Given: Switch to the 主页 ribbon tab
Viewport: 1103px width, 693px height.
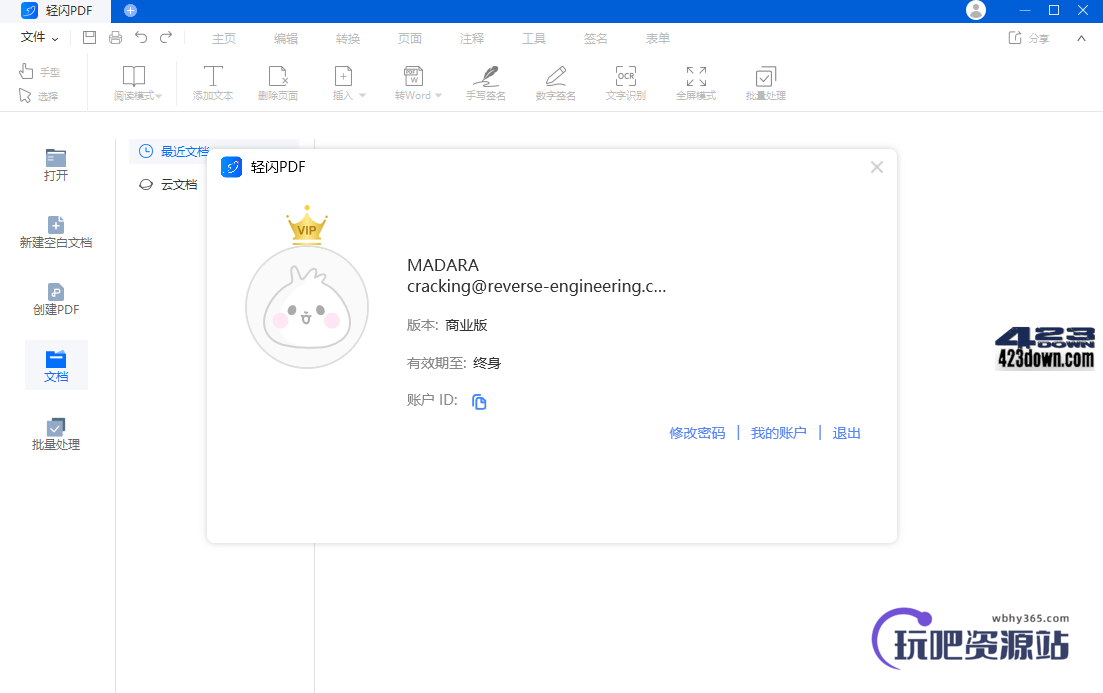Looking at the screenshot, I should click(224, 39).
